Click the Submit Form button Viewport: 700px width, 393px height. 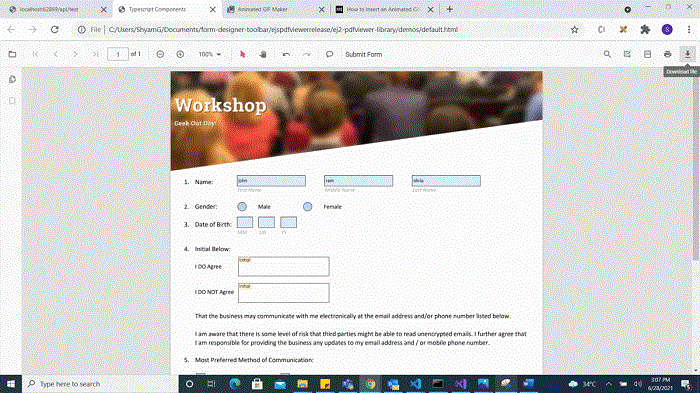tap(363, 54)
